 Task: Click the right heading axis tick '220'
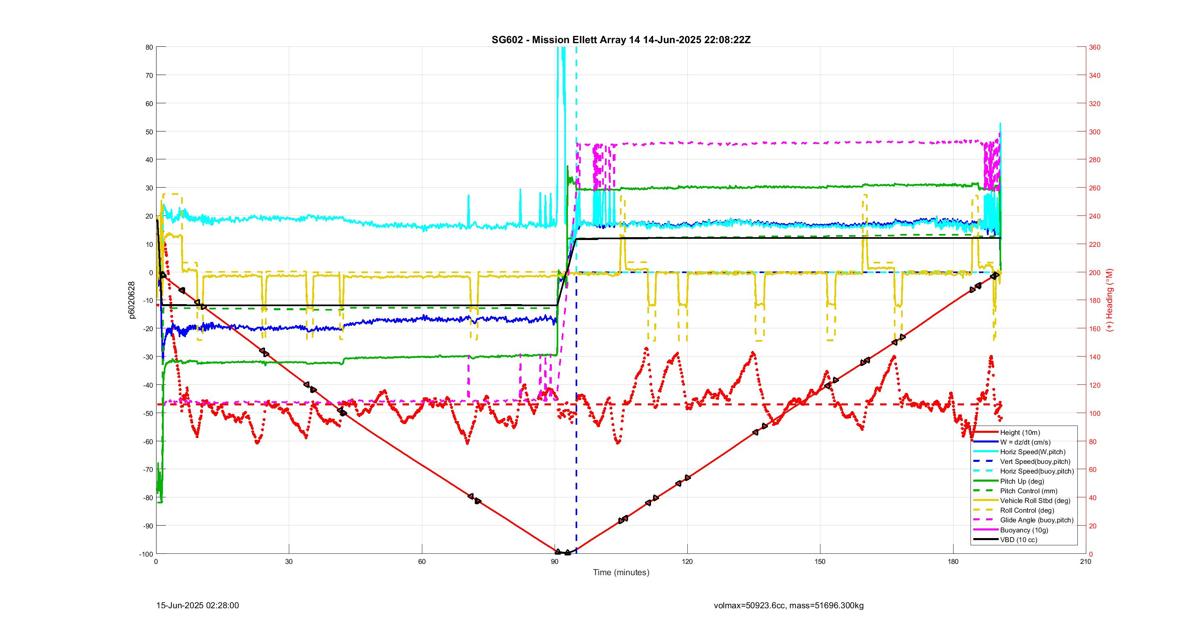point(1095,244)
